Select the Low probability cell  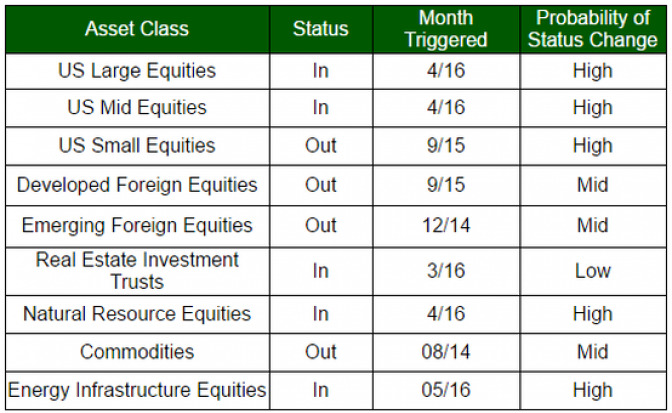click(593, 271)
